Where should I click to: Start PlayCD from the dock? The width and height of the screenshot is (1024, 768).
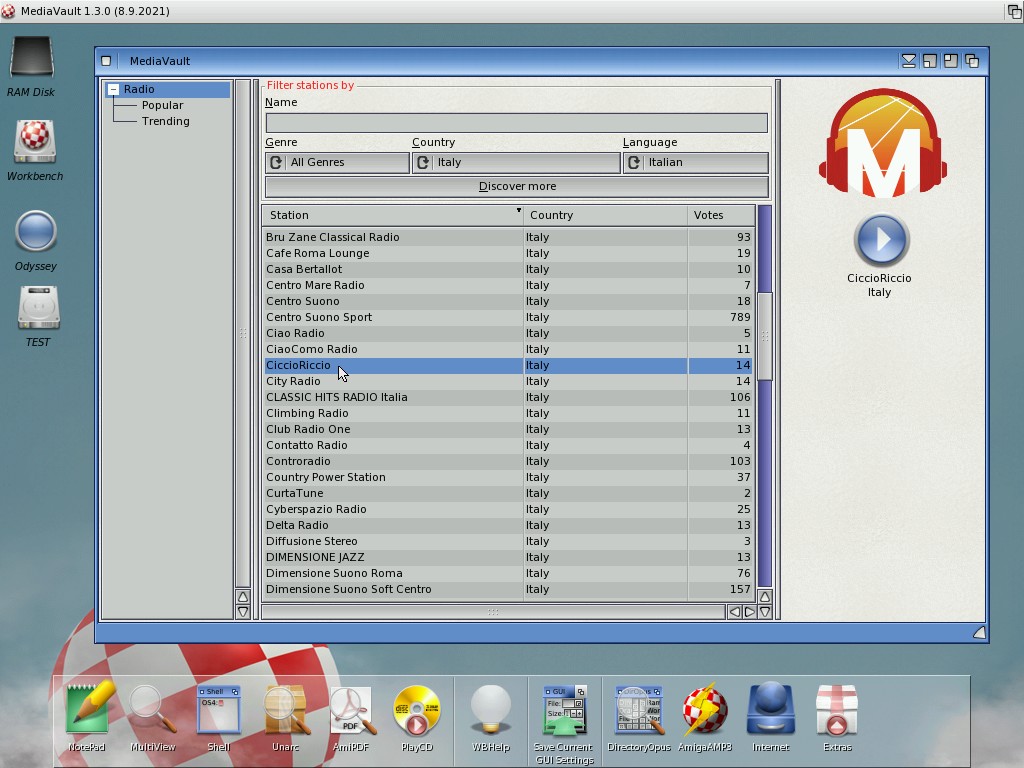tap(417, 711)
